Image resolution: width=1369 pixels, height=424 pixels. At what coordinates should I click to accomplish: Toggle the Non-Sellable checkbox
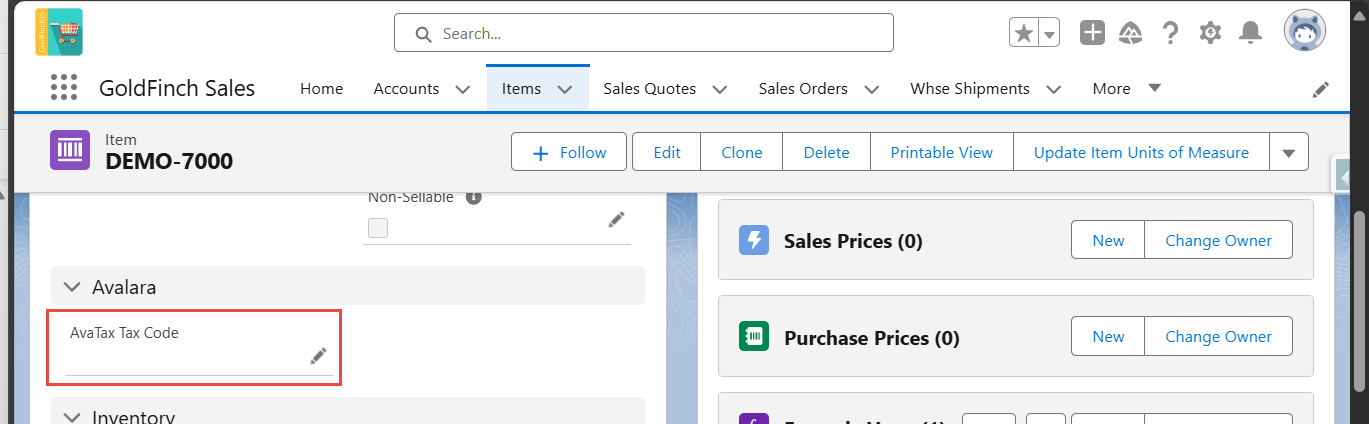coord(378,228)
